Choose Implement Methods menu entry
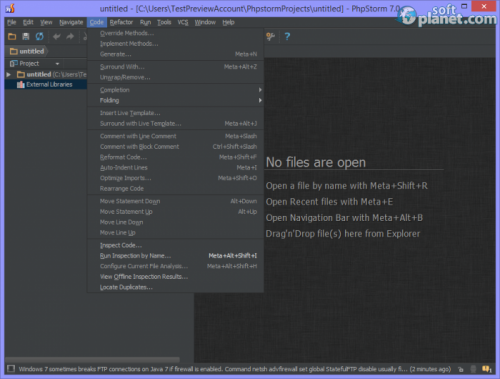The width and height of the screenshot is (500, 379). pyautogui.click(x=176, y=44)
